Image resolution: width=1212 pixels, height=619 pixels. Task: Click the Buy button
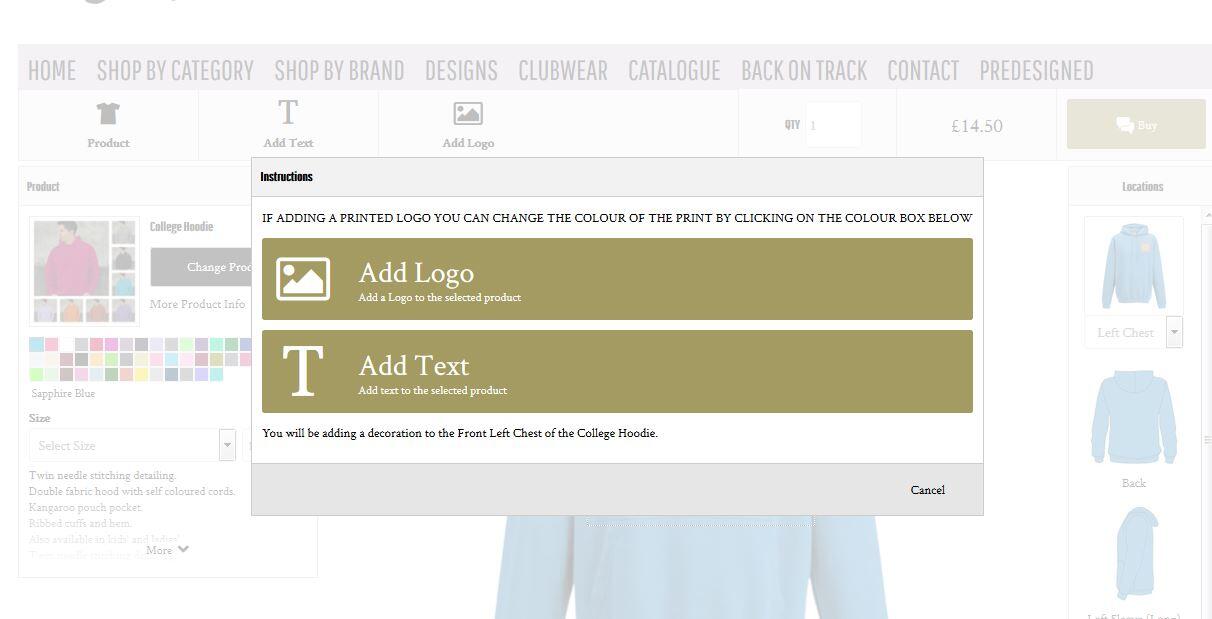pyautogui.click(x=1136, y=125)
